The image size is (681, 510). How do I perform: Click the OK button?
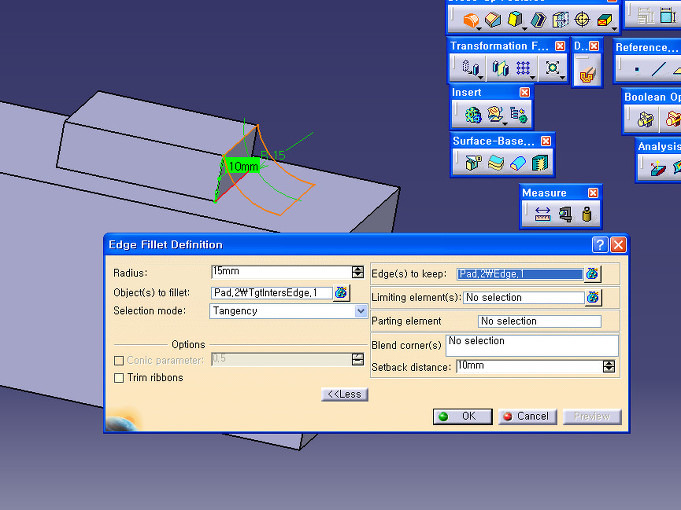pyautogui.click(x=463, y=417)
